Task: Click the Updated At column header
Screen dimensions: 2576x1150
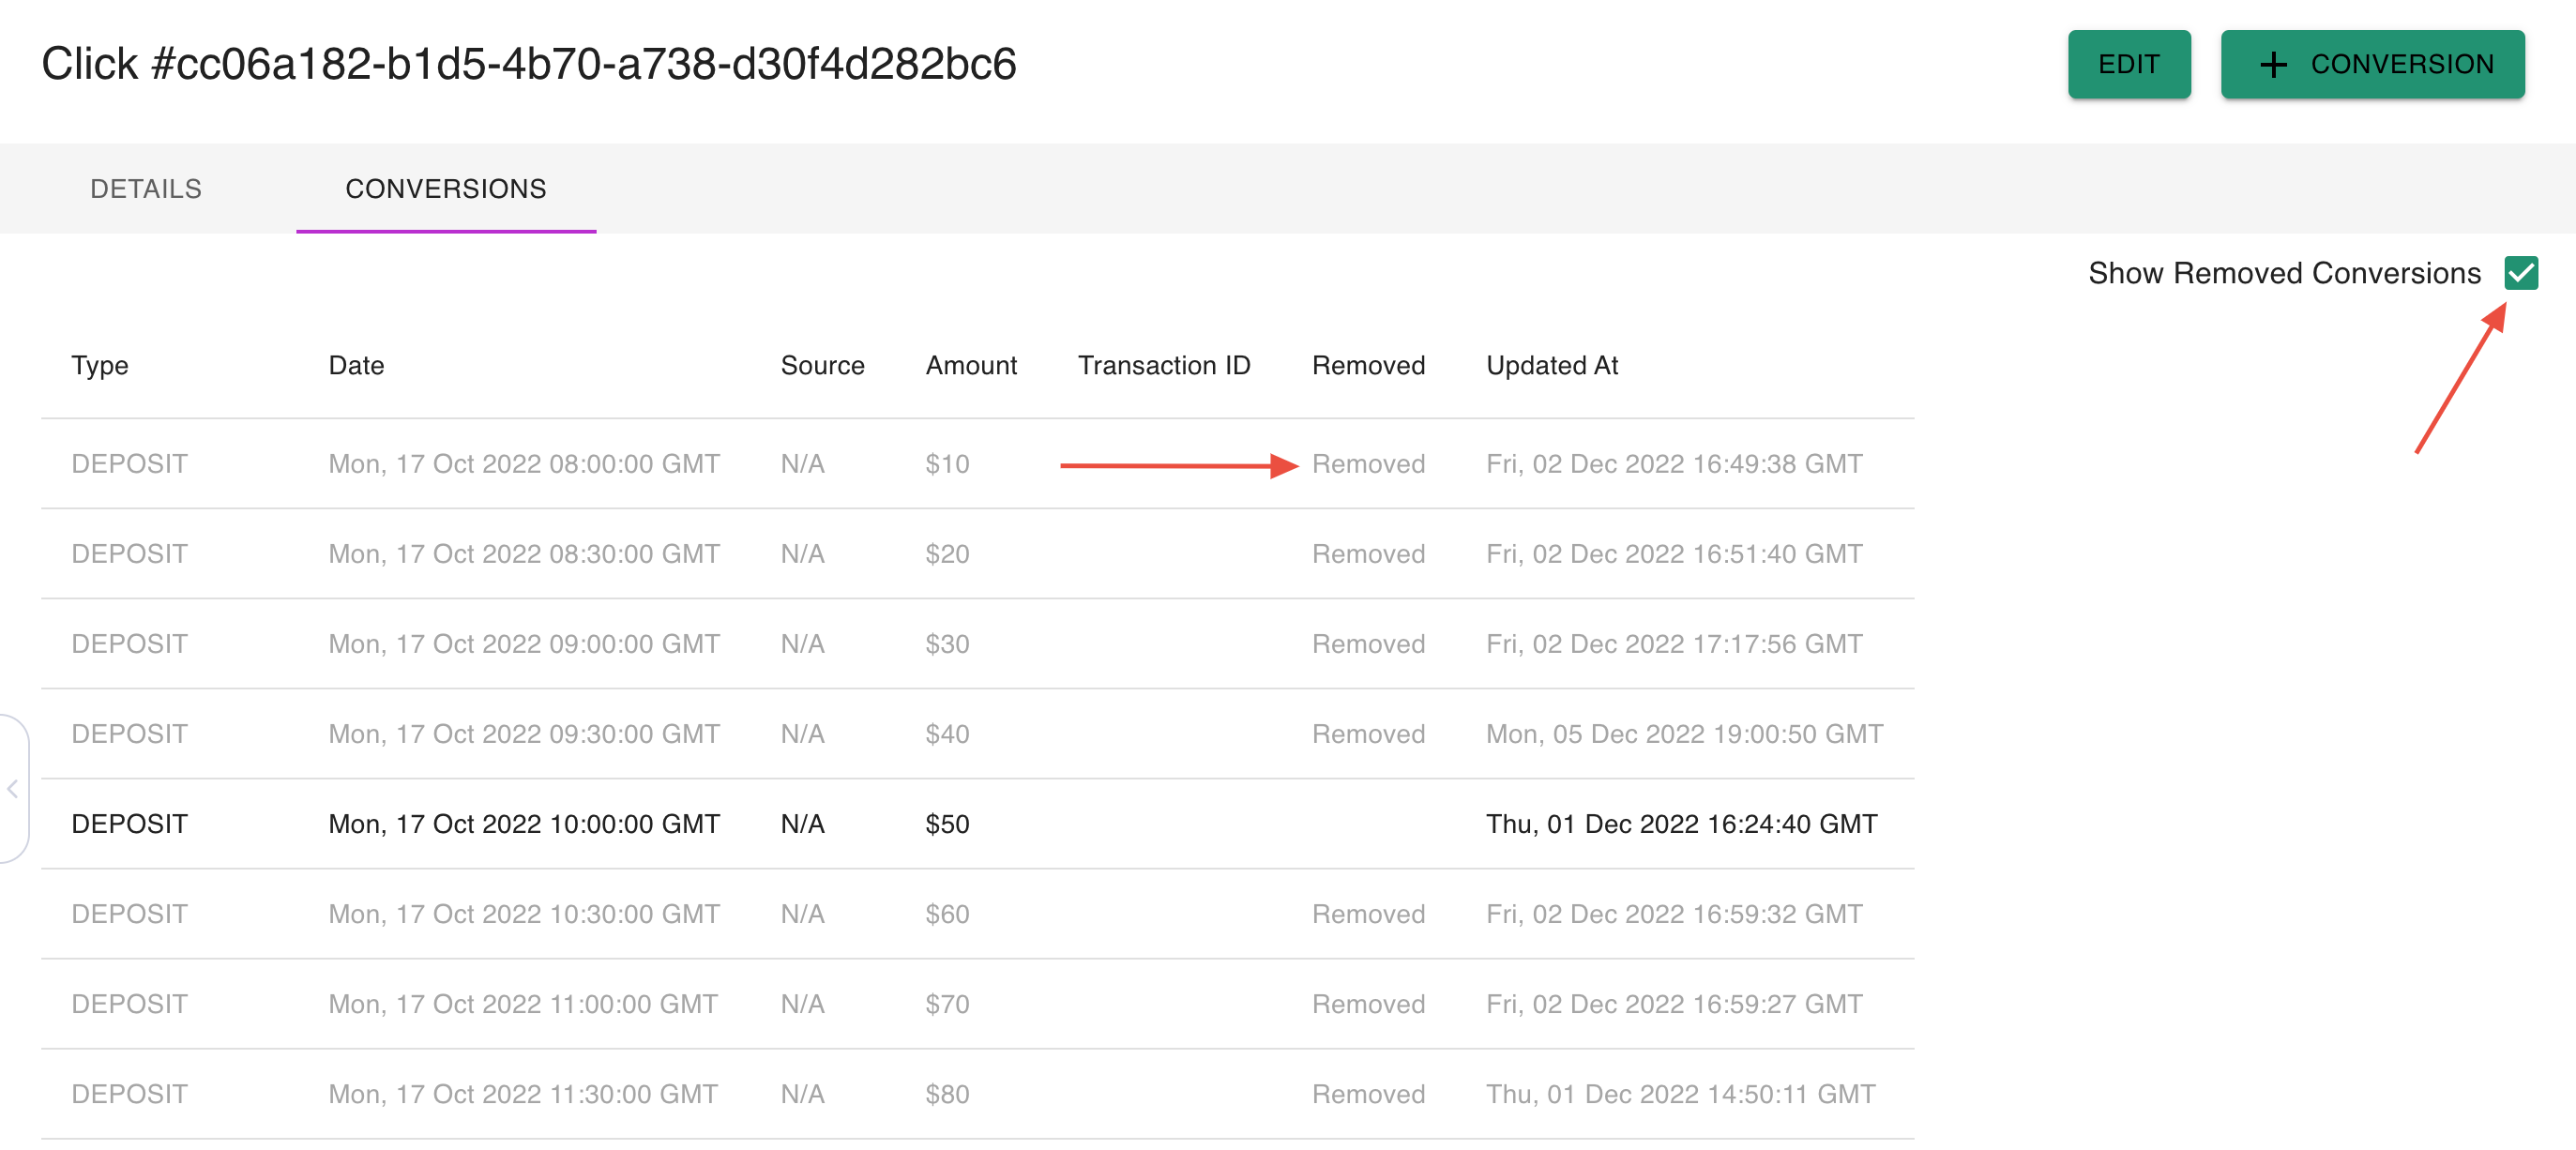Action: click(x=1551, y=365)
